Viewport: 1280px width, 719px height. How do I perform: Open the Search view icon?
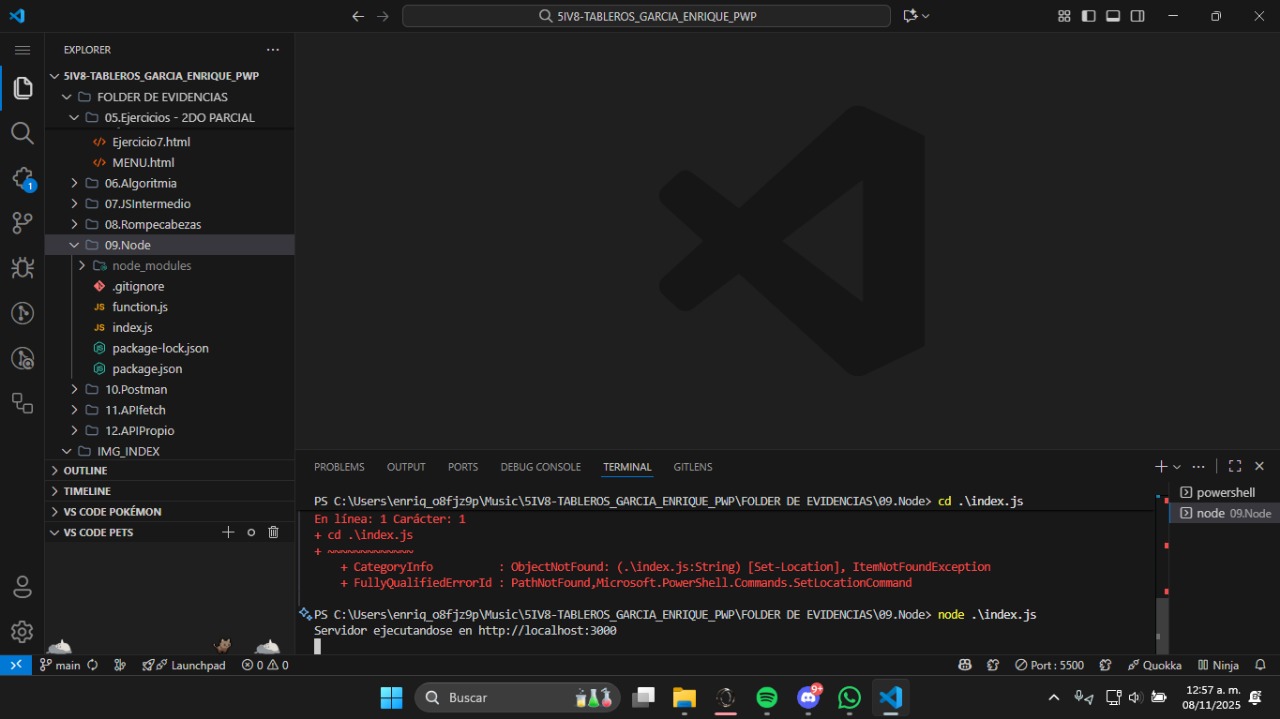point(22,133)
